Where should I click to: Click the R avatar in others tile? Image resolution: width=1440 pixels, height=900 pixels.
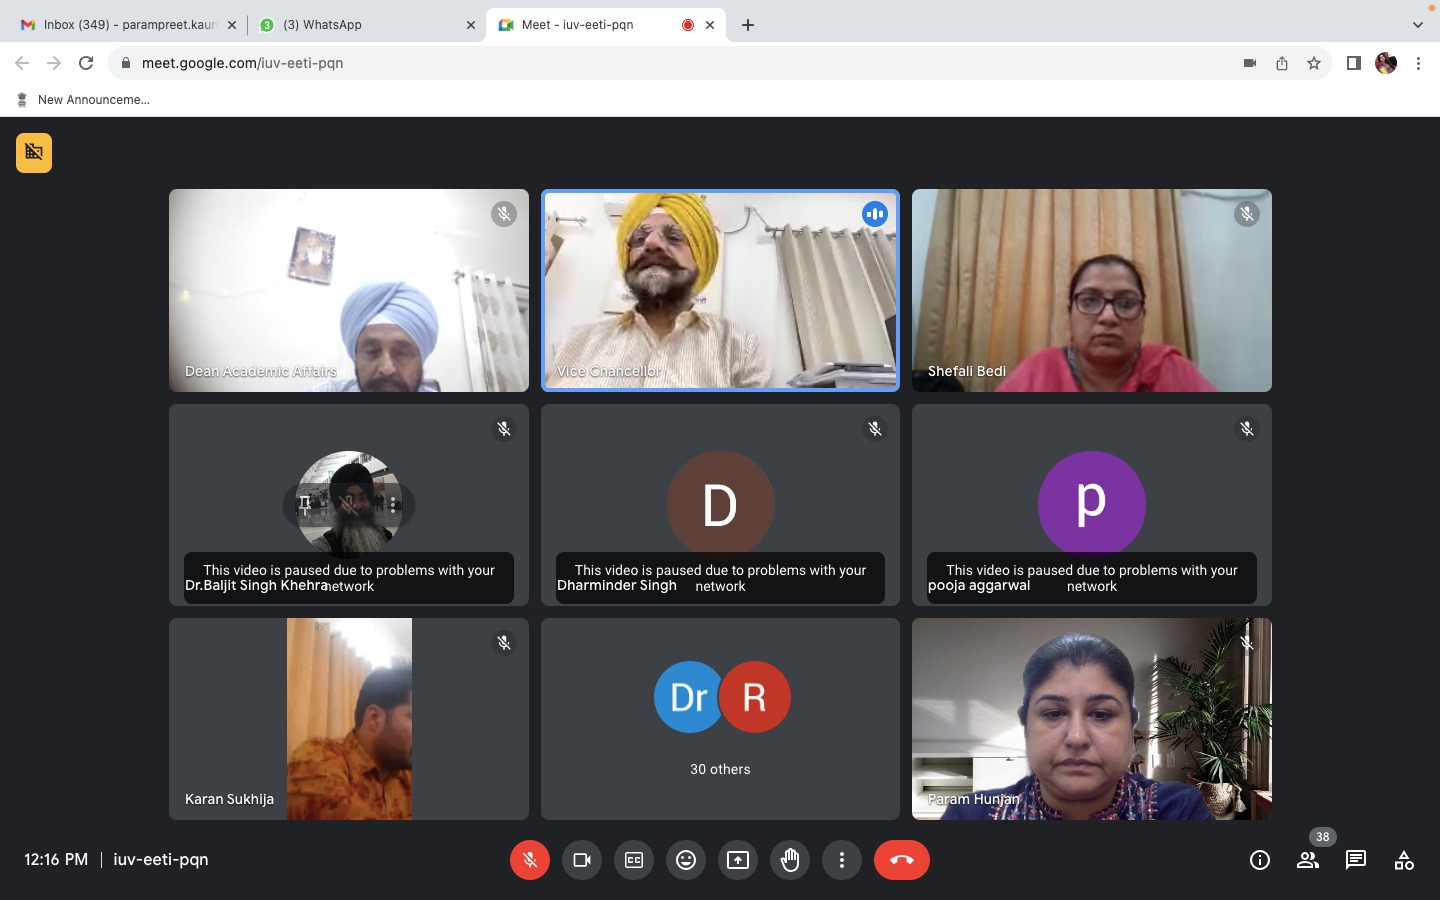click(755, 697)
